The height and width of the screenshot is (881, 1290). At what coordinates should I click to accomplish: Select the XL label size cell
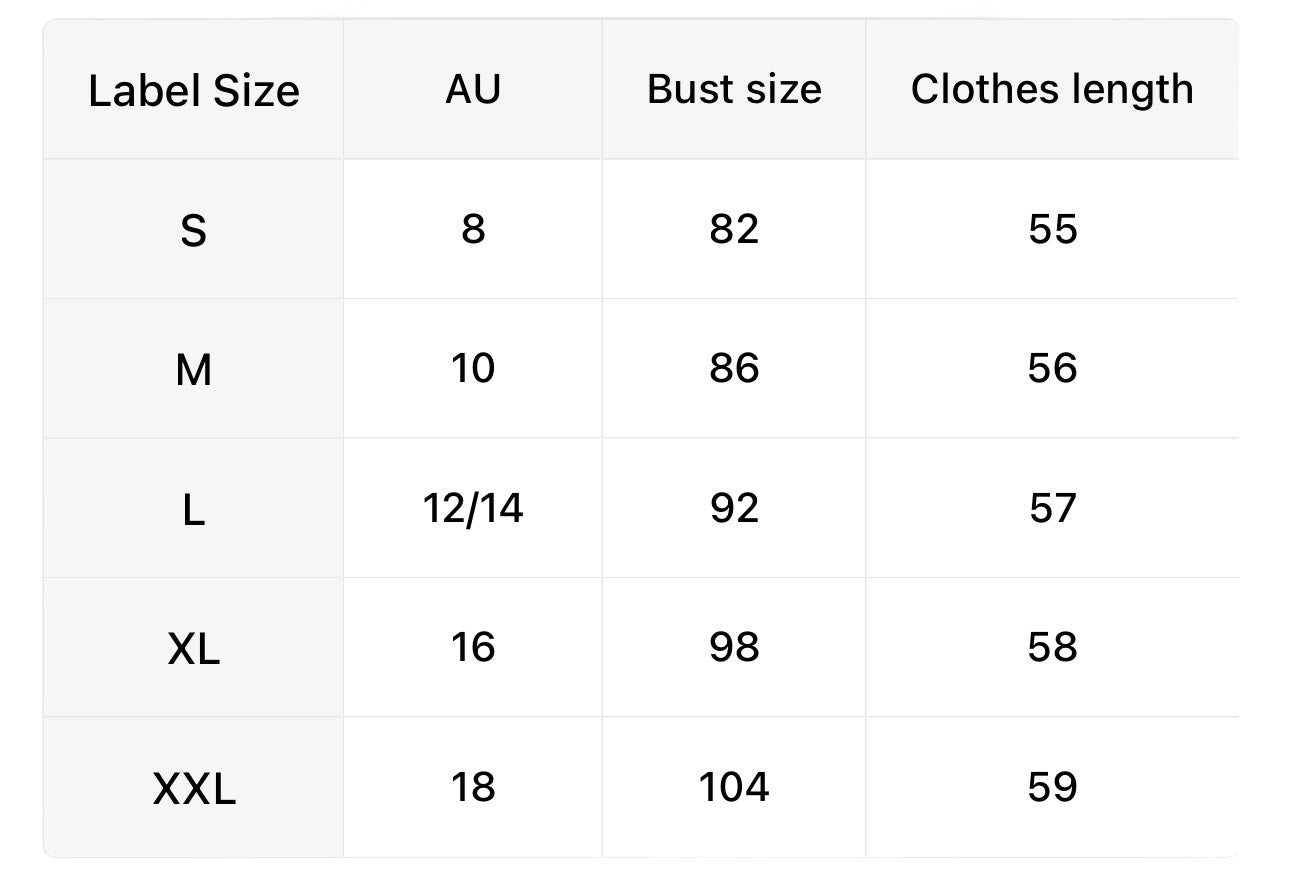pos(194,648)
